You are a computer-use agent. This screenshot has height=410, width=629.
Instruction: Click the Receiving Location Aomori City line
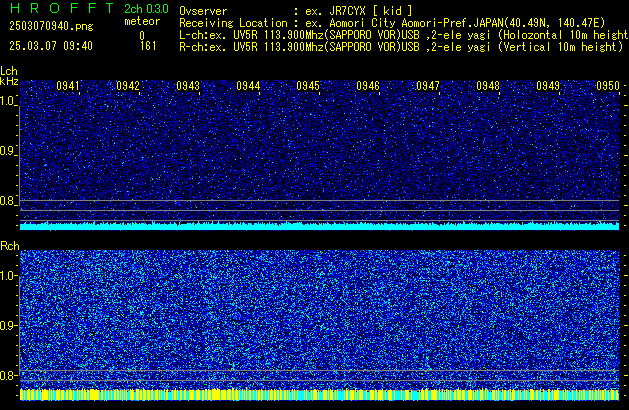(392, 23)
